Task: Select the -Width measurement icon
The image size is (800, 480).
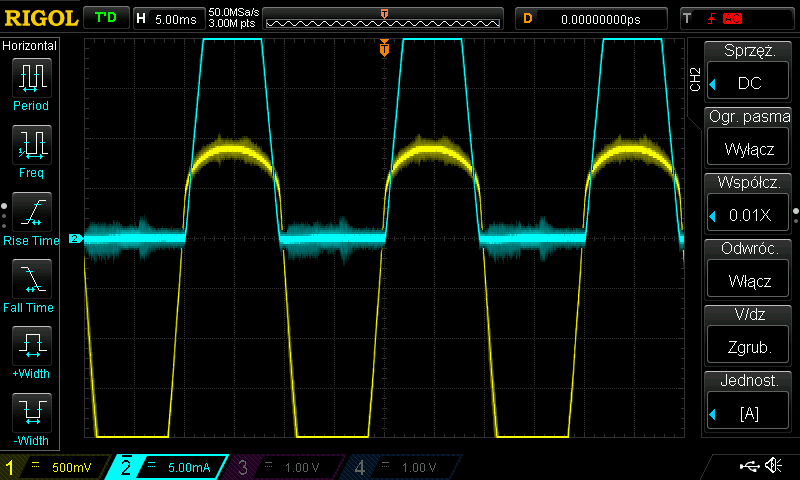Action: (x=32, y=413)
